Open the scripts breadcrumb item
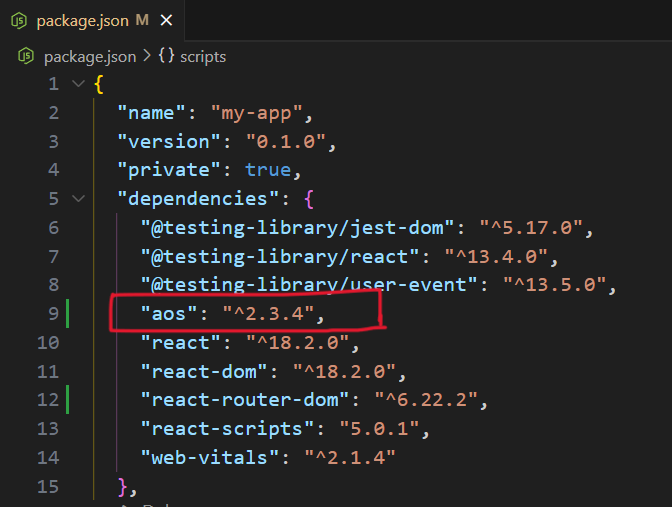The image size is (672, 507). tap(203, 57)
